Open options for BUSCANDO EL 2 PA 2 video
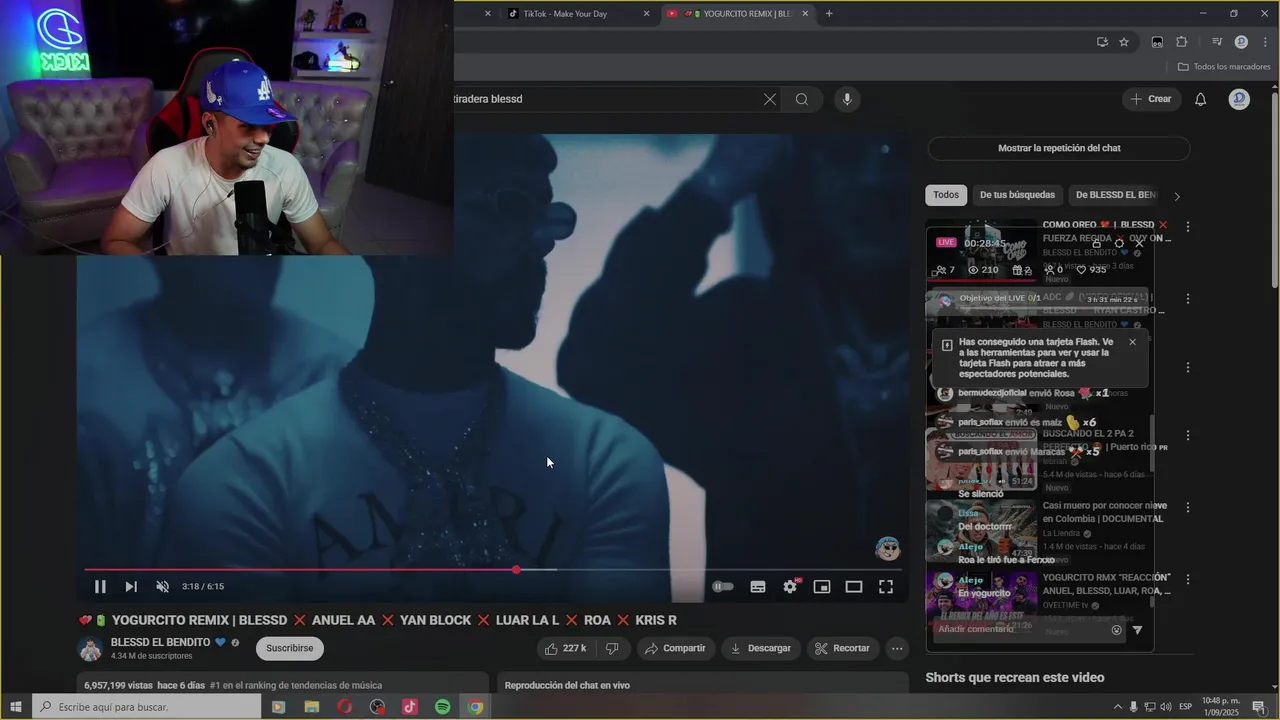 1188,435
